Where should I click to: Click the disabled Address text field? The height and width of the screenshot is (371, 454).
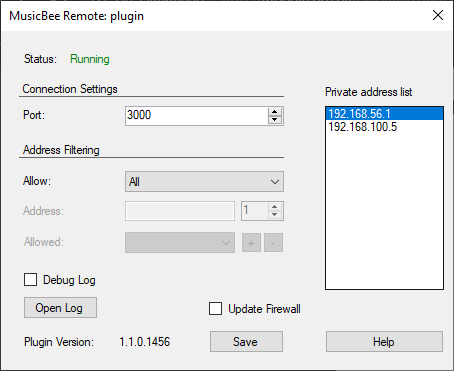(180, 211)
